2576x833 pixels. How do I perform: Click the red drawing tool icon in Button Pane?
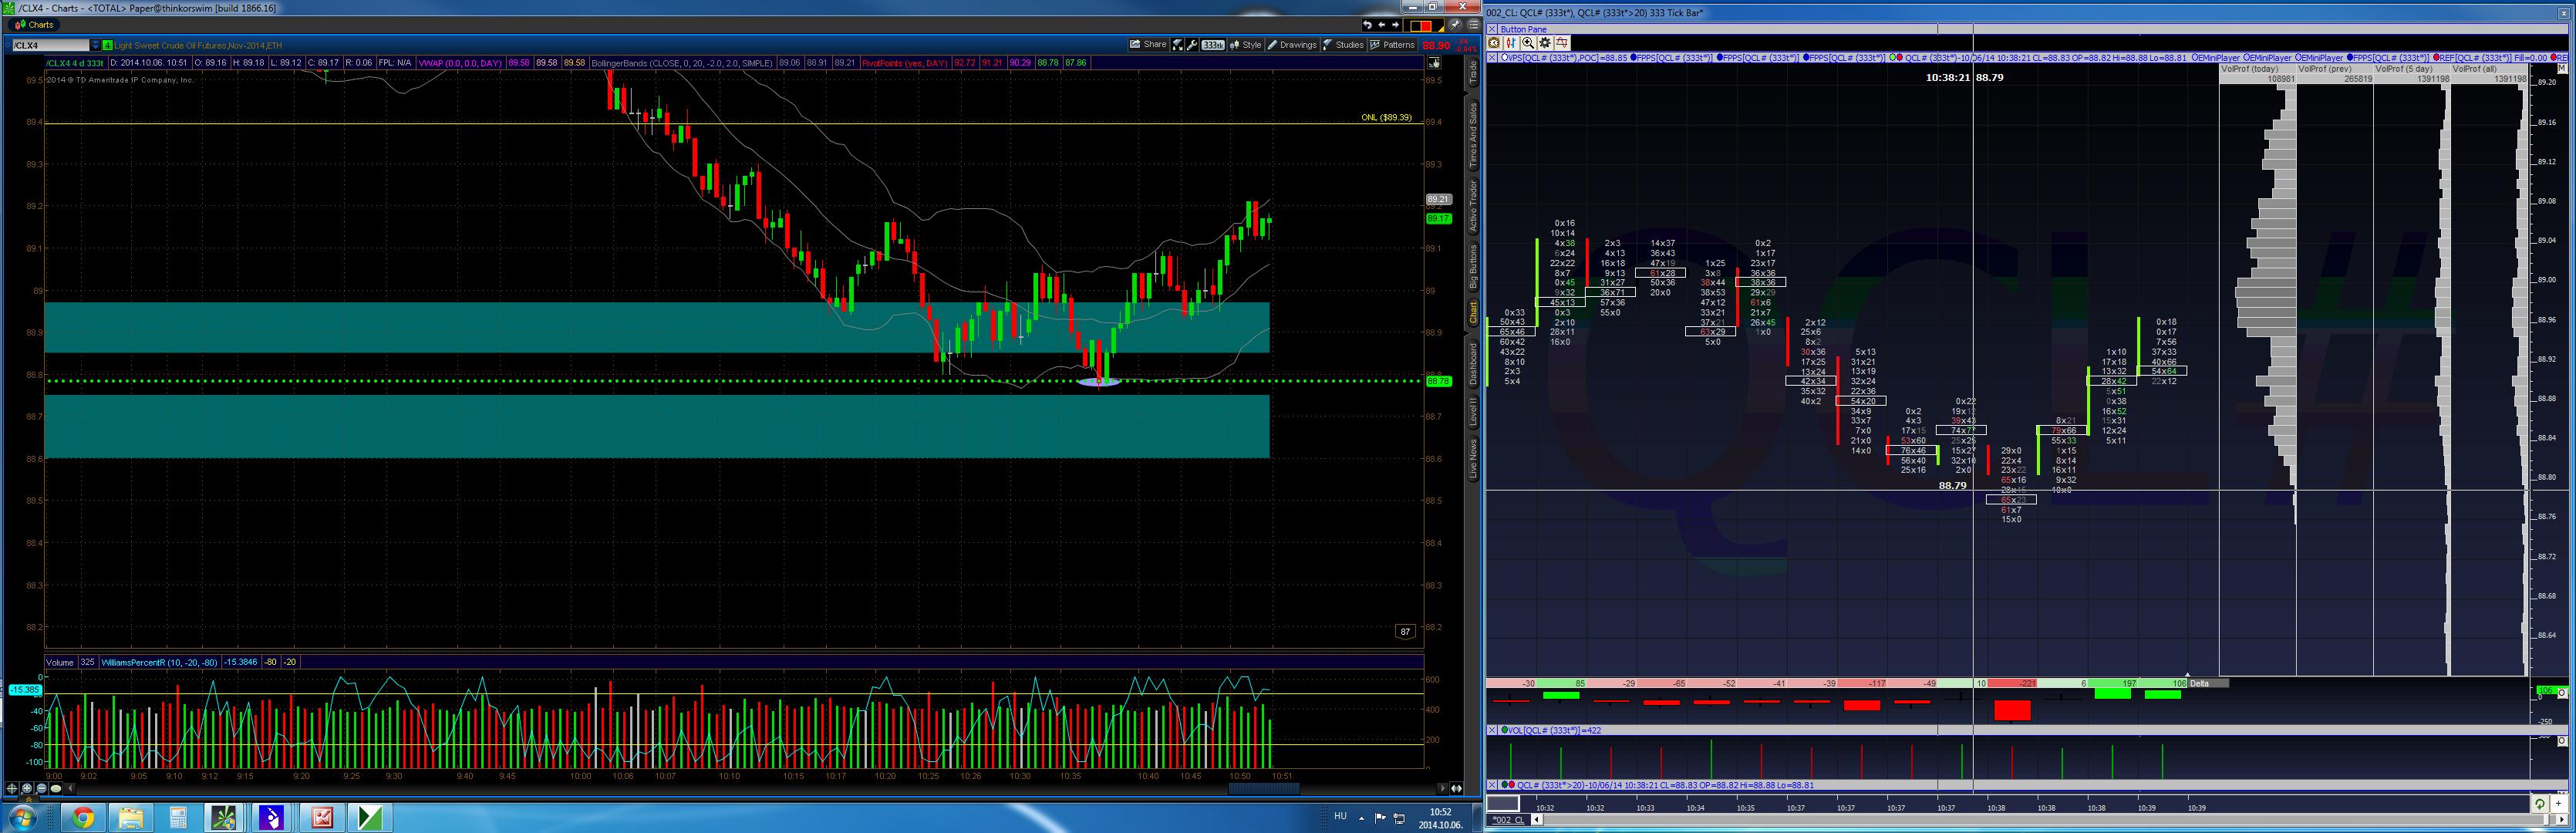click(x=1562, y=43)
